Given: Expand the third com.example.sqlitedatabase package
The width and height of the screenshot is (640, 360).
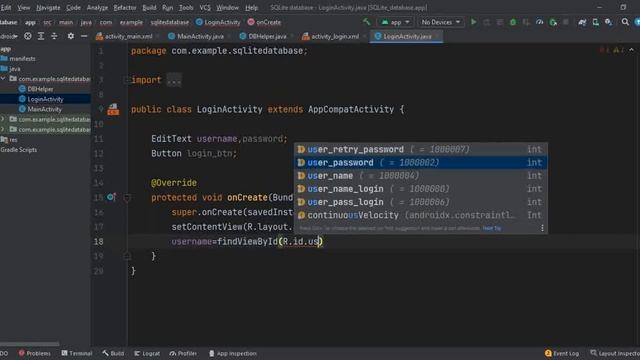Looking at the screenshot, I should pyautogui.click(x=3, y=129).
